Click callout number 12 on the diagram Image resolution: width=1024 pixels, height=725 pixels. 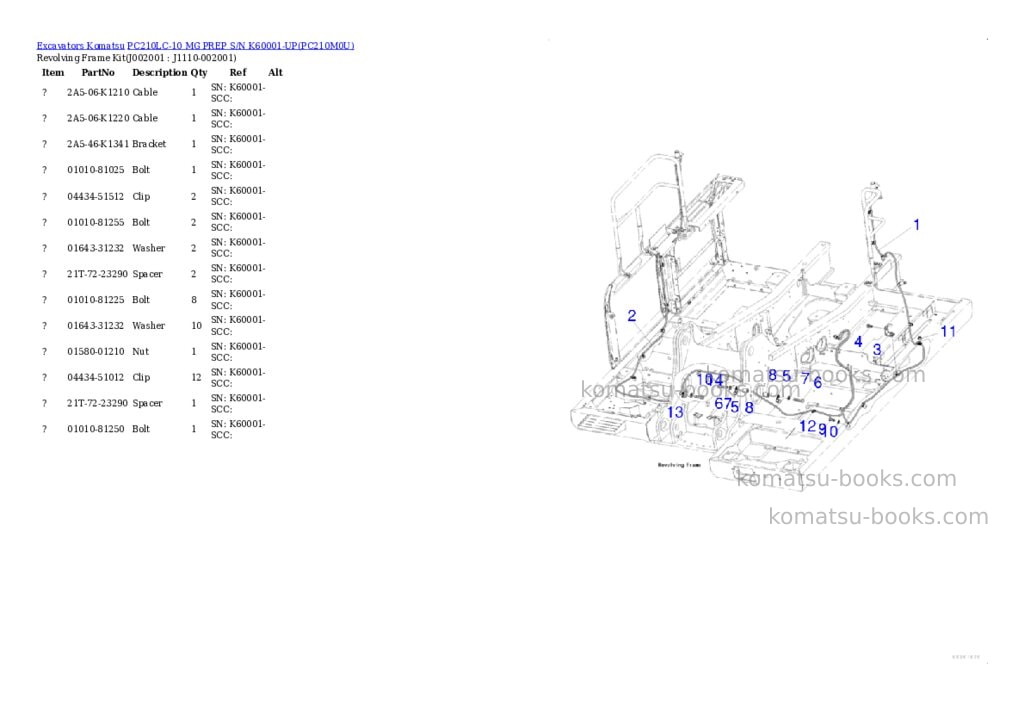coord(807,427)
